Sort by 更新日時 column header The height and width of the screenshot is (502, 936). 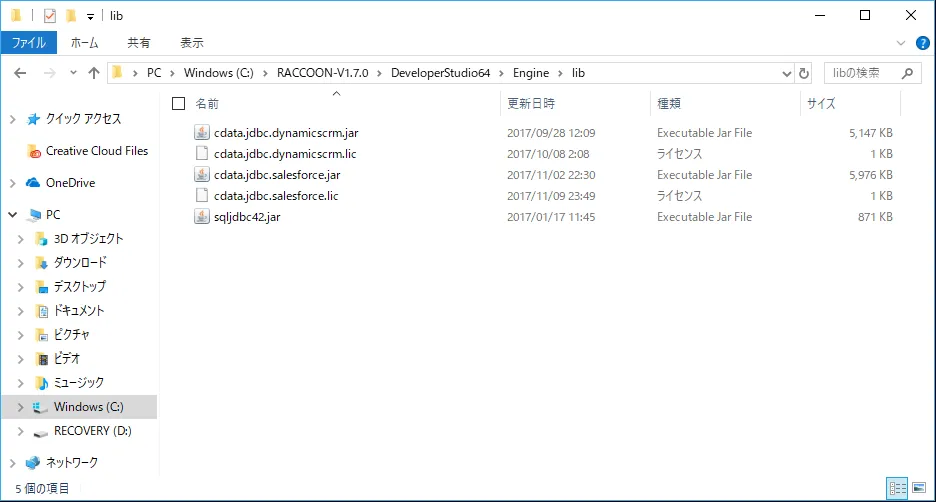point(531,103)
